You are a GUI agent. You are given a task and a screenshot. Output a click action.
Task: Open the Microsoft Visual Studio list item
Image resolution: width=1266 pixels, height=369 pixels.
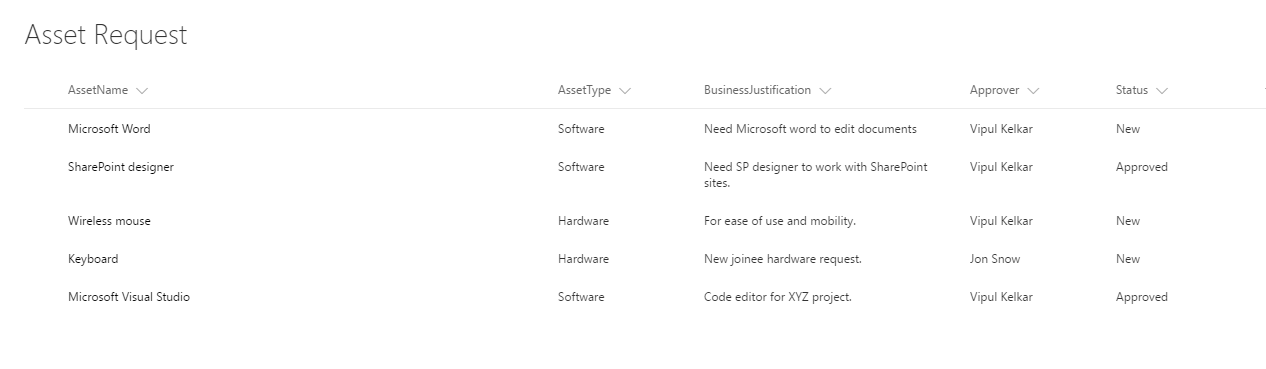pyautogui.click(x=129, y=297)
